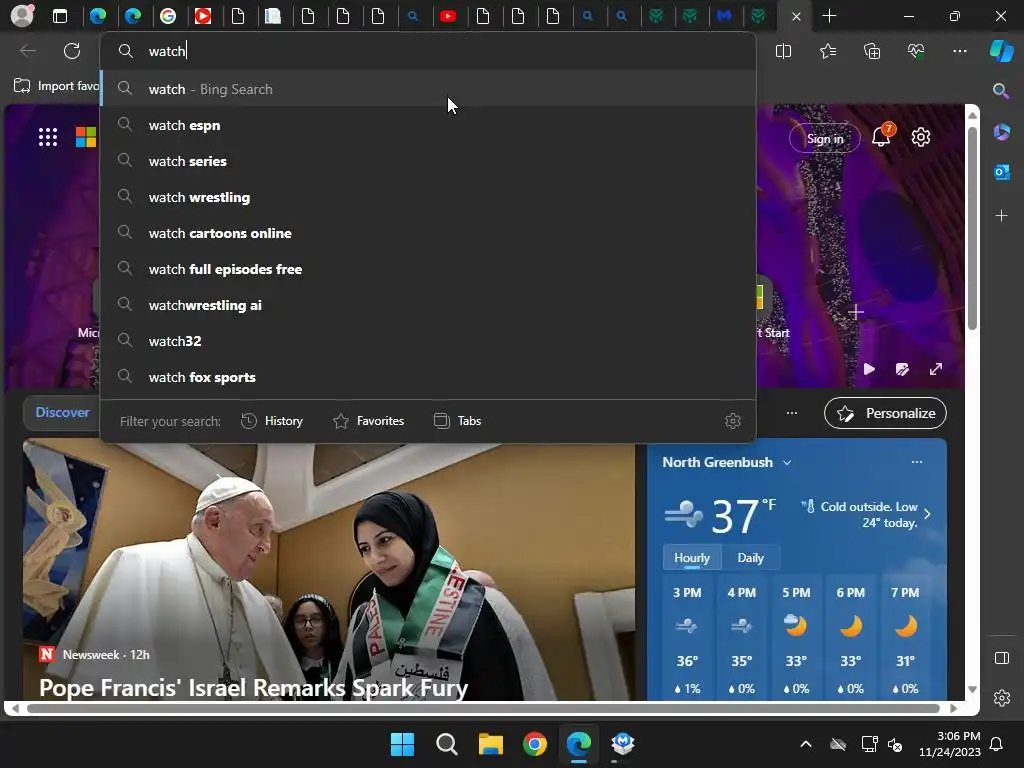The height and width of the screenshot is (768, 1024).
Task: Open the Windows Start menu
Action: click(x=402, y=744)
